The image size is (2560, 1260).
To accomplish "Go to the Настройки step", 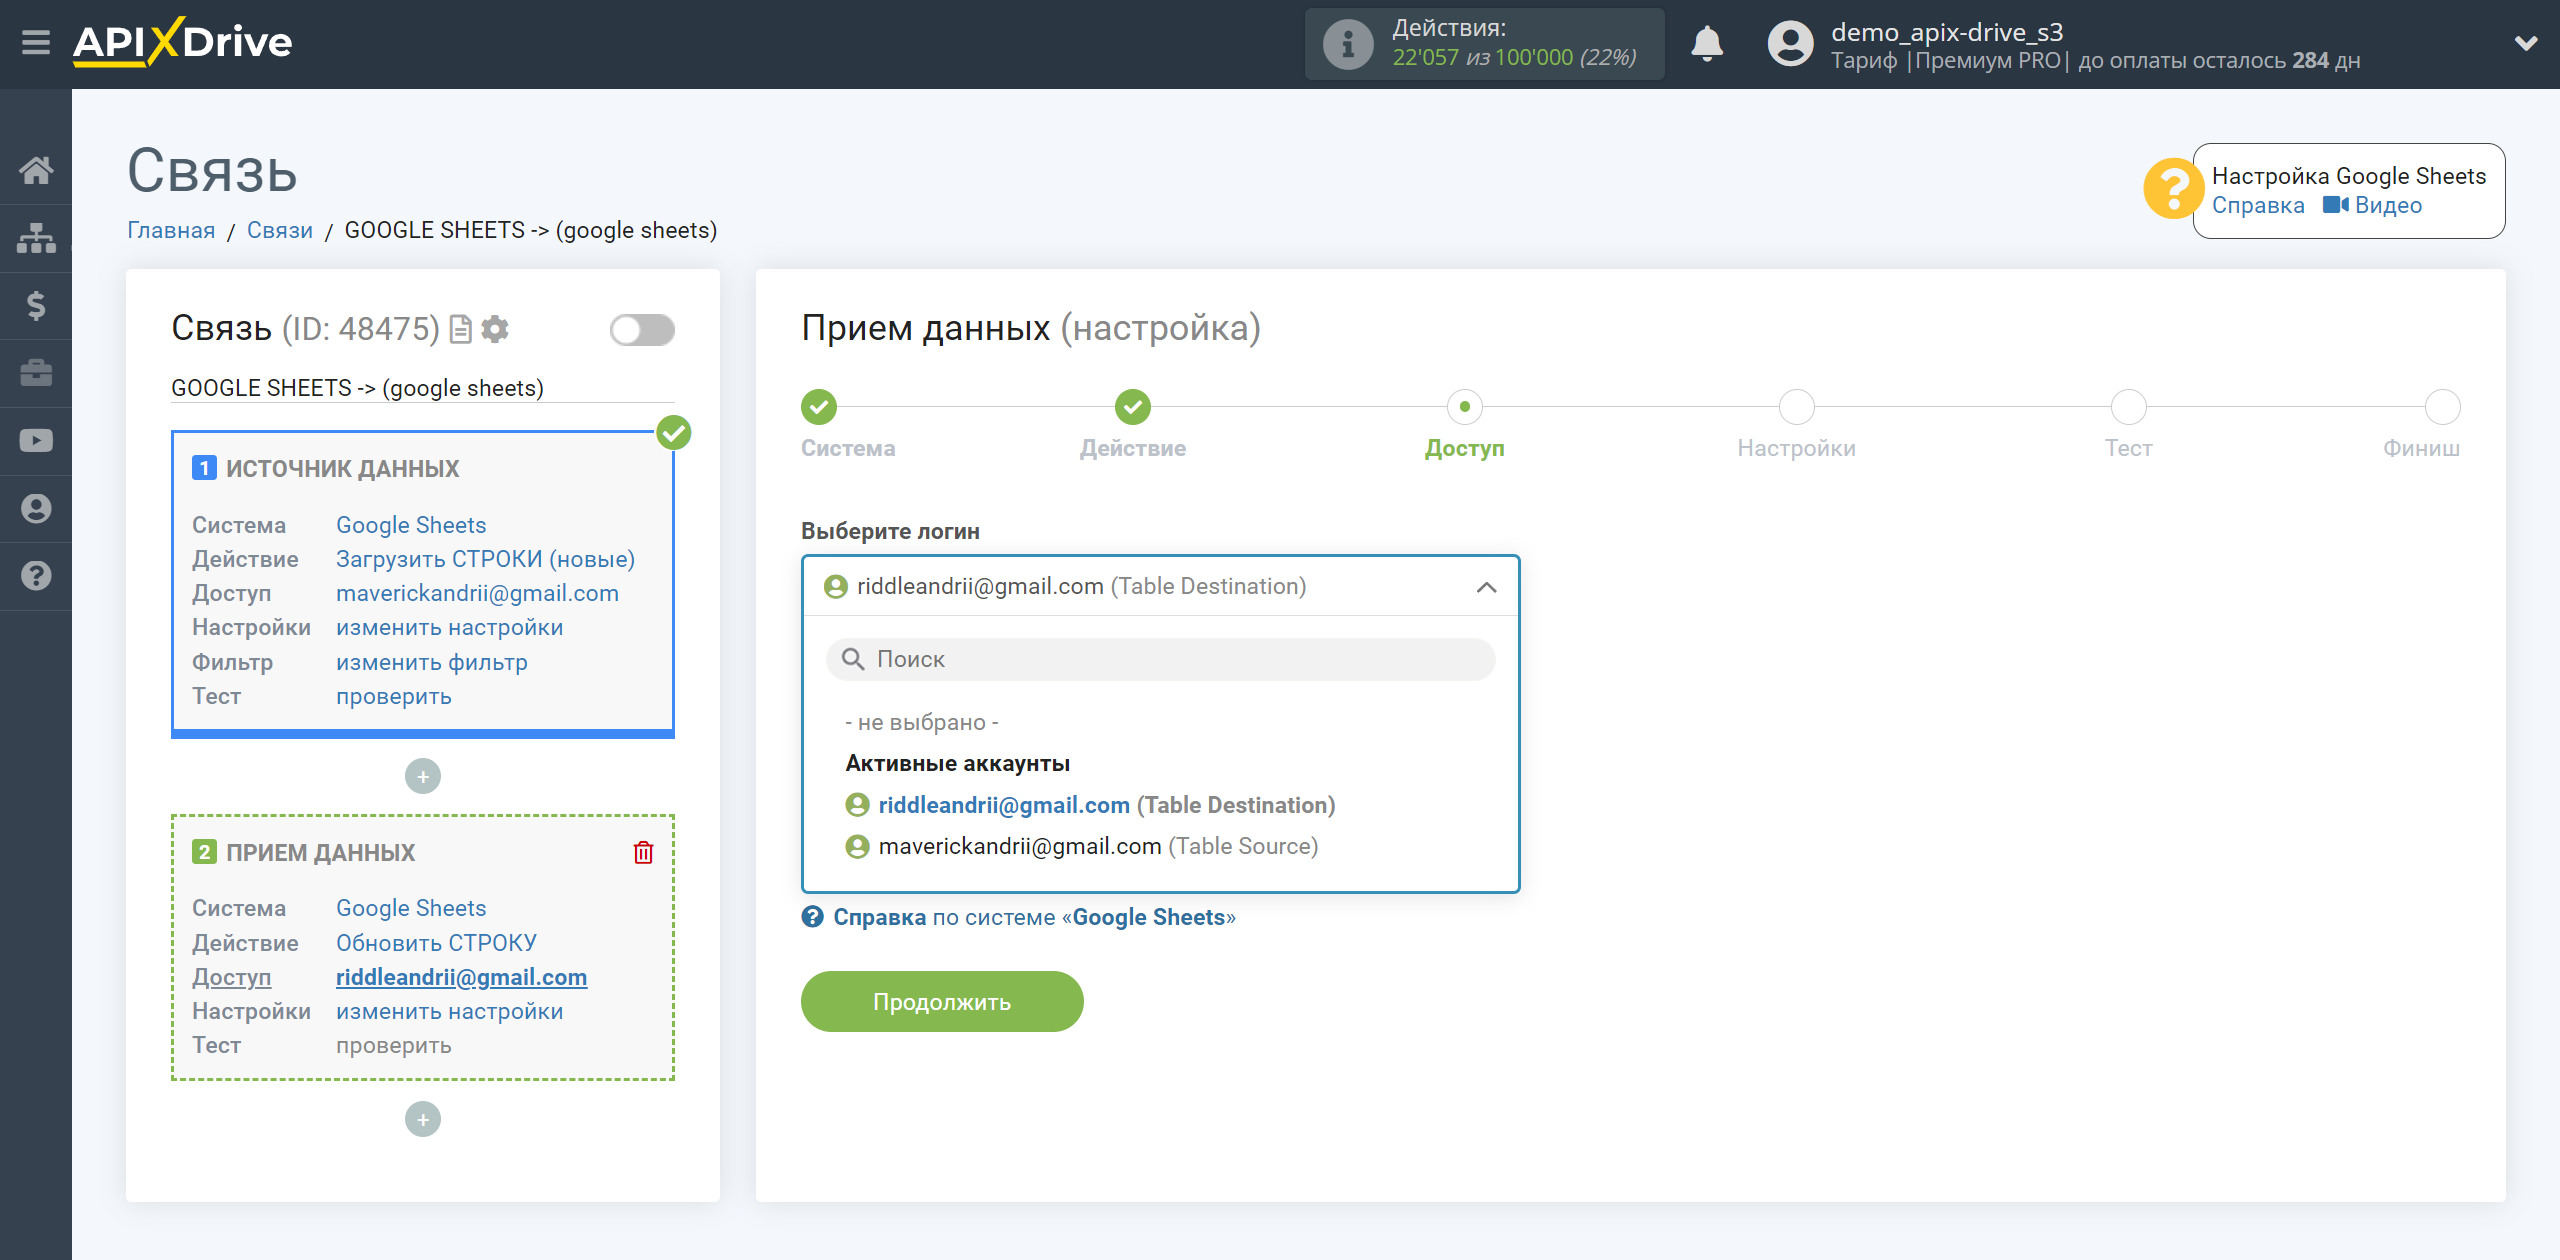I will click(1797, 407).
